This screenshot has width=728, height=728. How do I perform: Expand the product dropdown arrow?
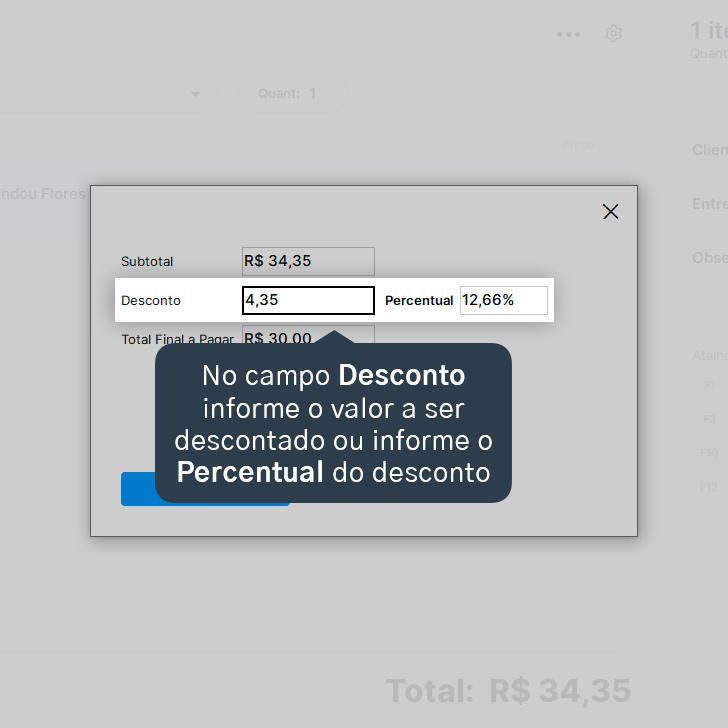click(x=195, y=94)
